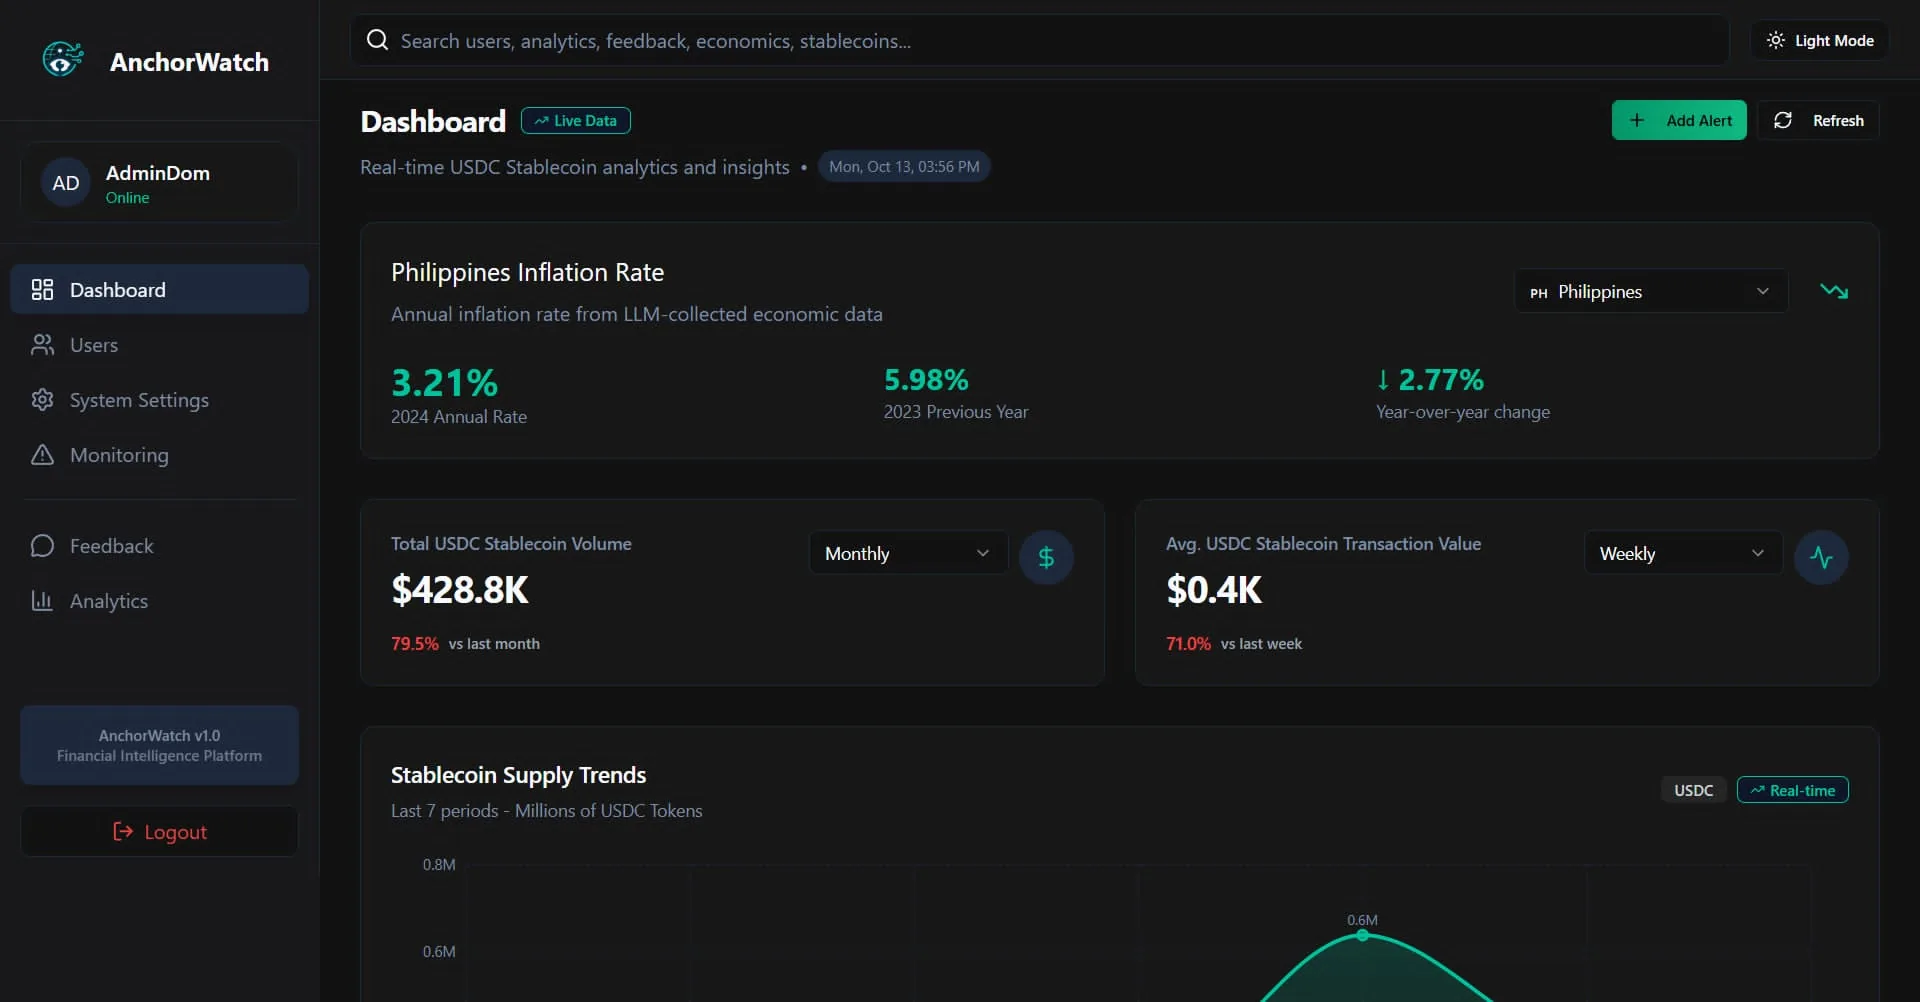Click the search input field
Viewport: 1920px width, 1002px height.
[1040, 40]
